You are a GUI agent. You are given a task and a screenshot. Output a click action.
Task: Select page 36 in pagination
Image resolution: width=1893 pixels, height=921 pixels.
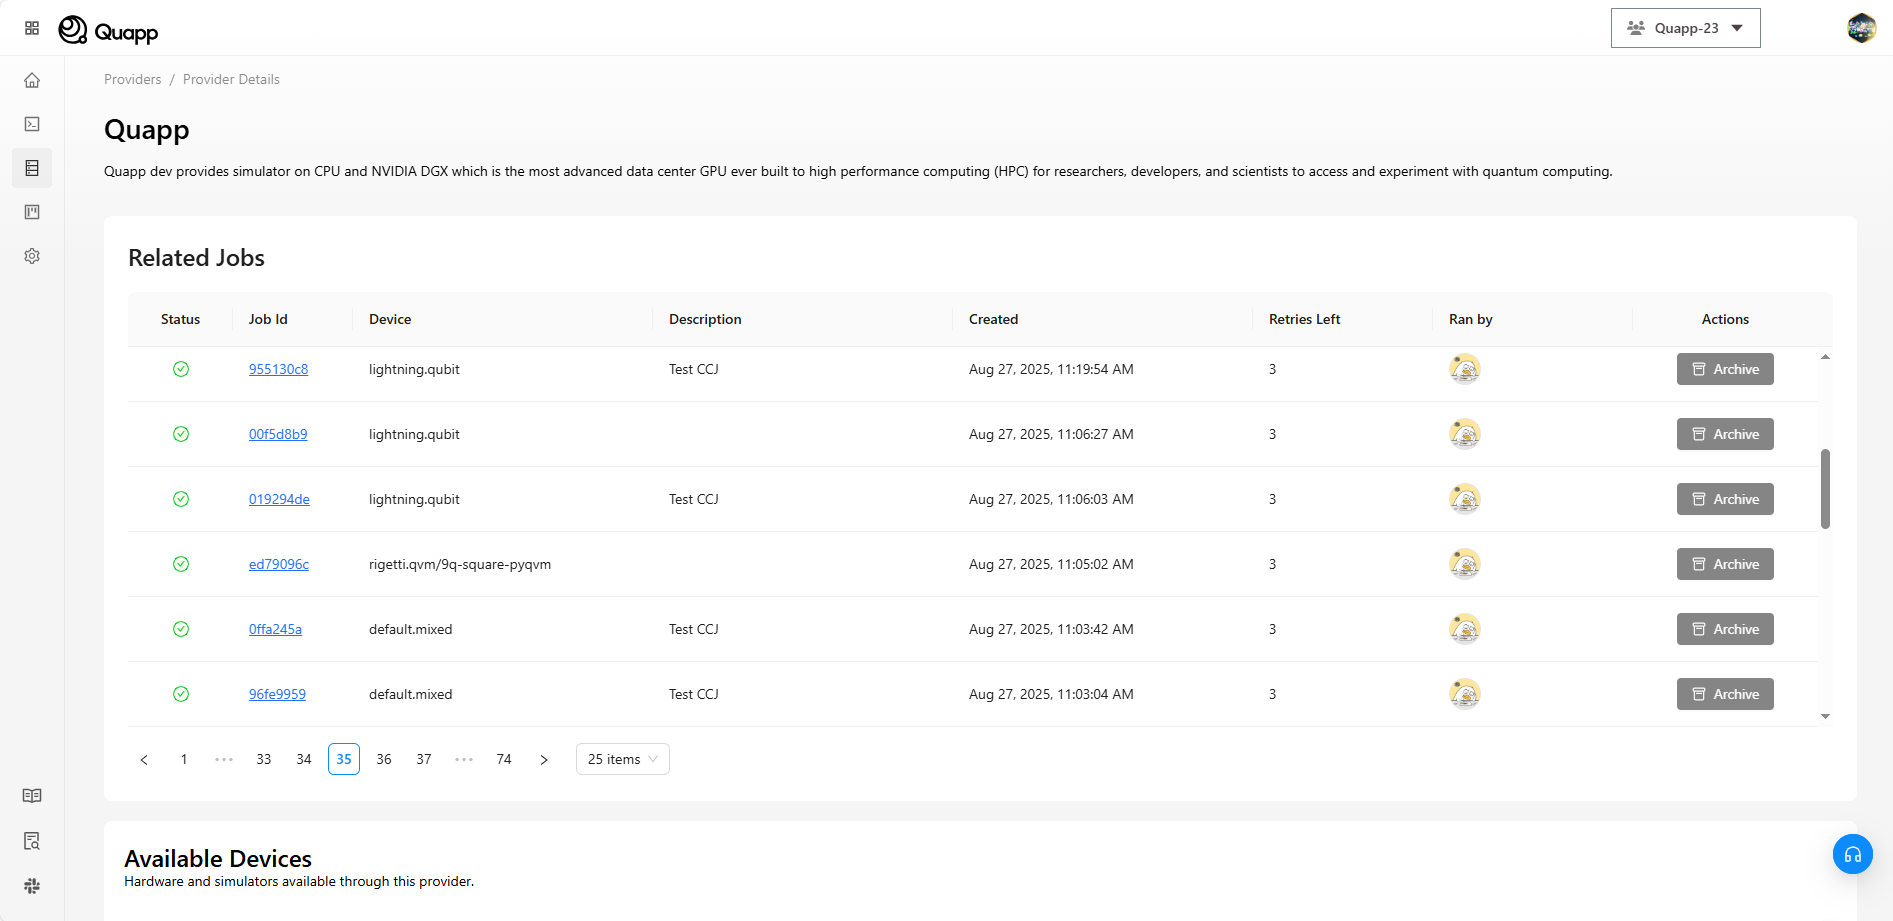[x=384, y=759]
